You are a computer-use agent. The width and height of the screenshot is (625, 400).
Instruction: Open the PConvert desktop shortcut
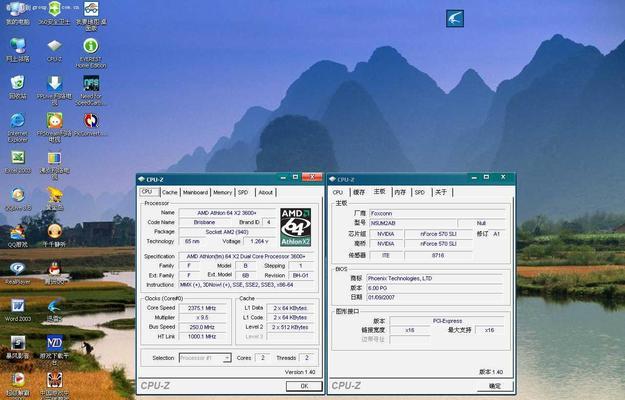point(91,125)
